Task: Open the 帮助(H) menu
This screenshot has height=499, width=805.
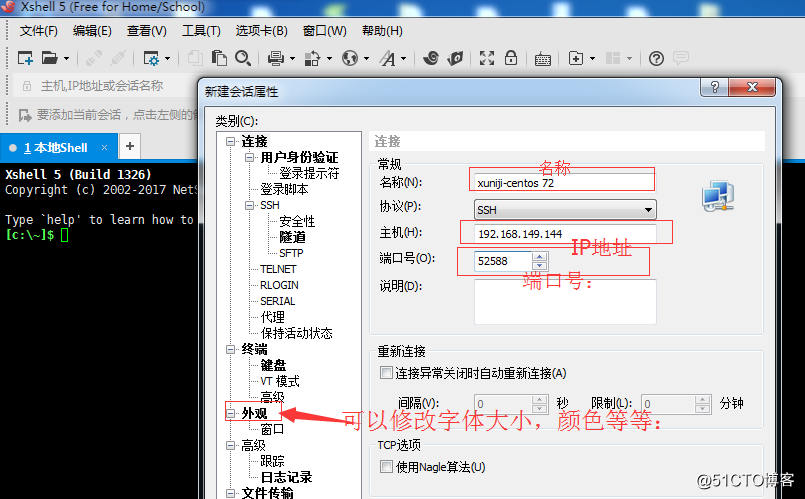Action: click(382, 31)
